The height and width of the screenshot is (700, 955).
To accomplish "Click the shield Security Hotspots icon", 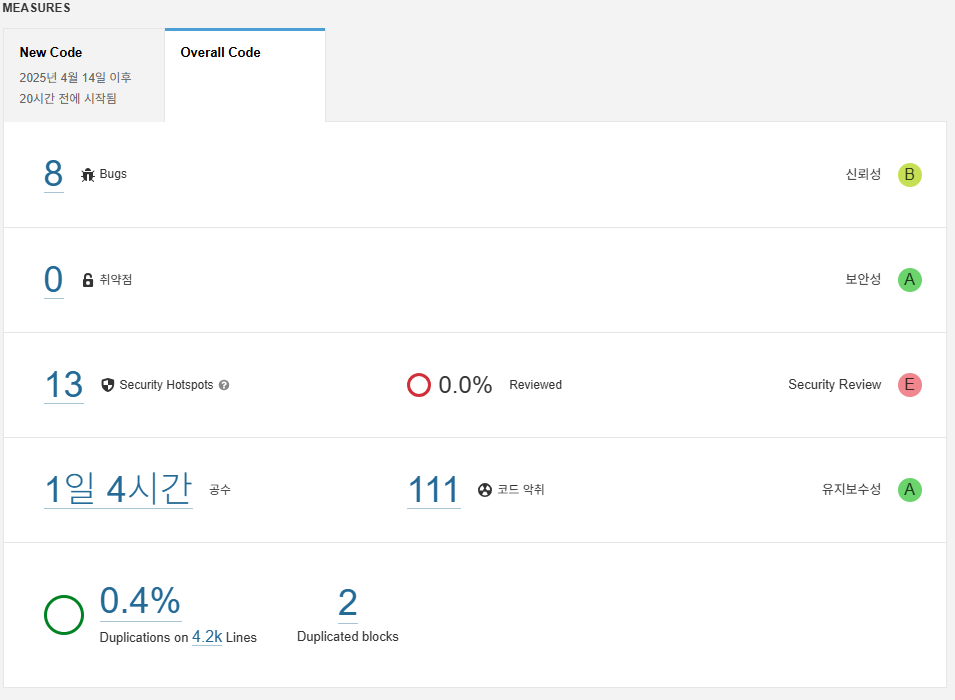I will click(x=108, y=385).
